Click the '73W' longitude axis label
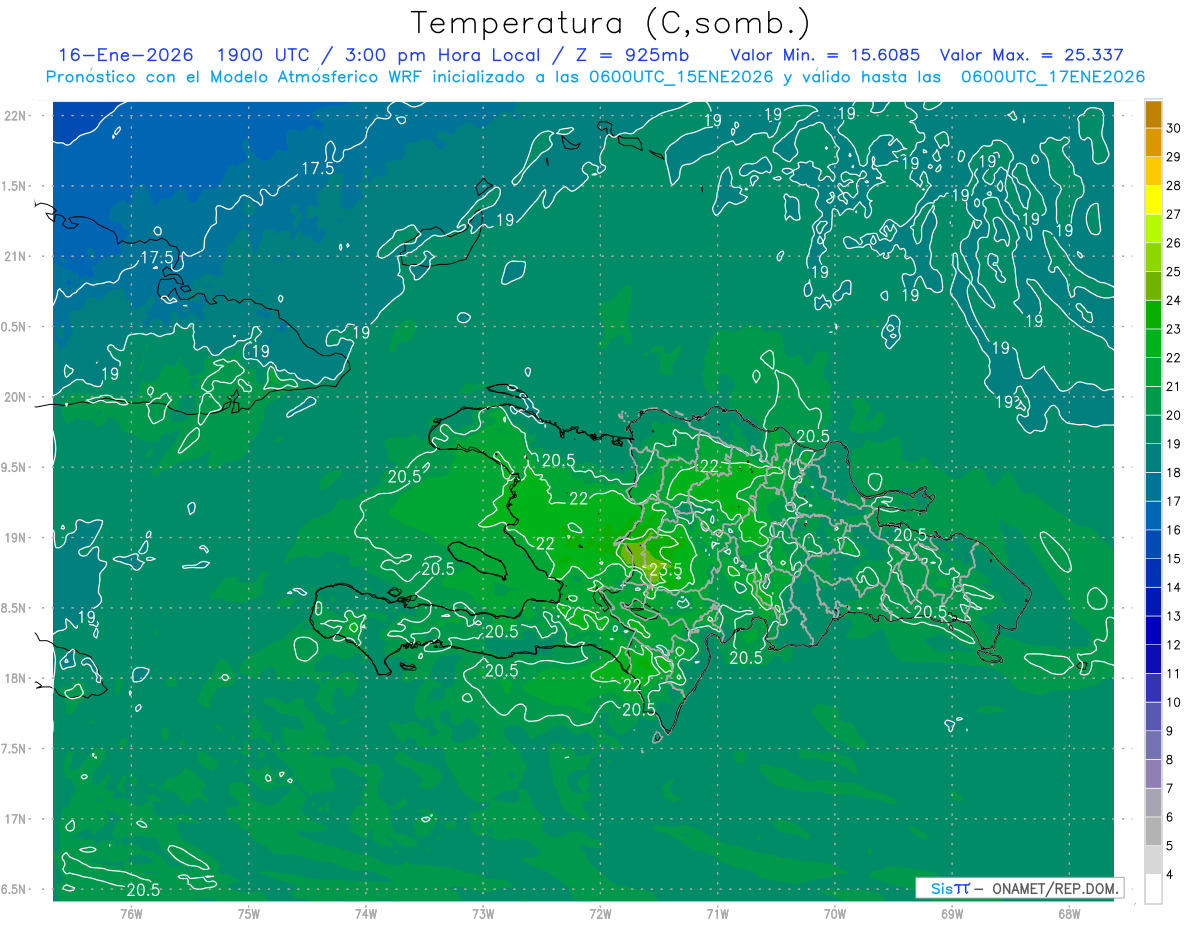This screenshot has height=927, width=1200. (483, 913)
